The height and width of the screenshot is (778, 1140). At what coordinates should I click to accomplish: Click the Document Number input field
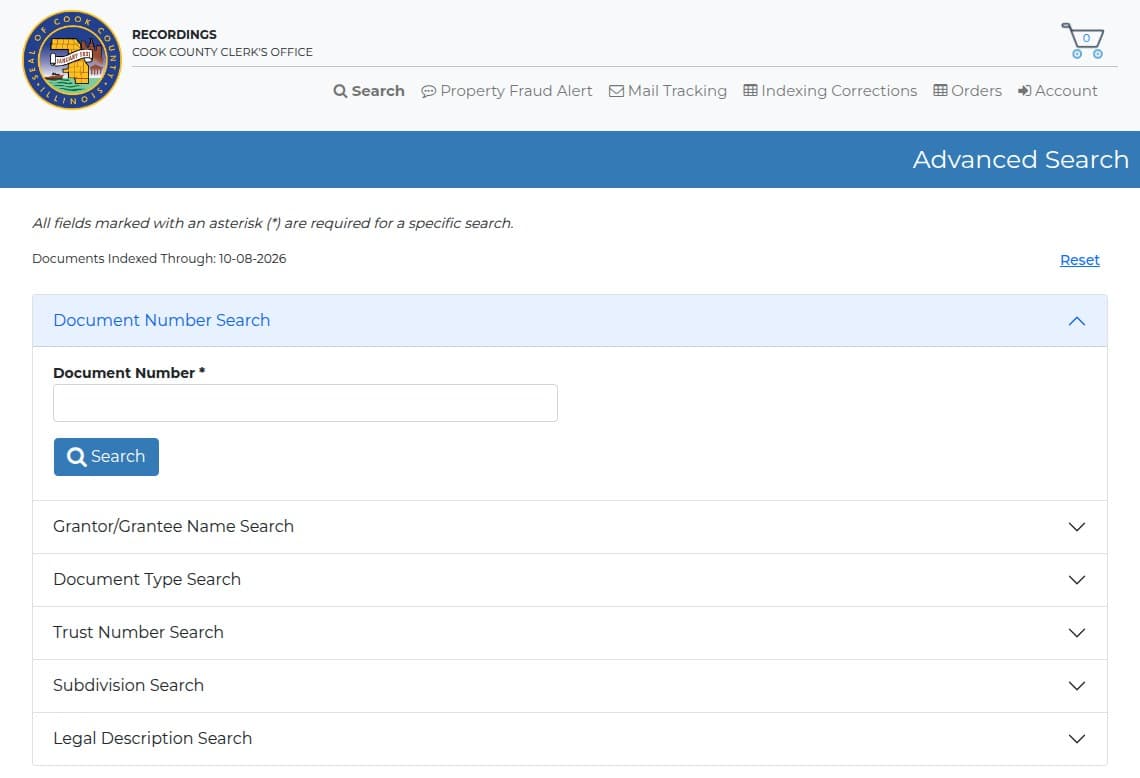pos(305,403)
